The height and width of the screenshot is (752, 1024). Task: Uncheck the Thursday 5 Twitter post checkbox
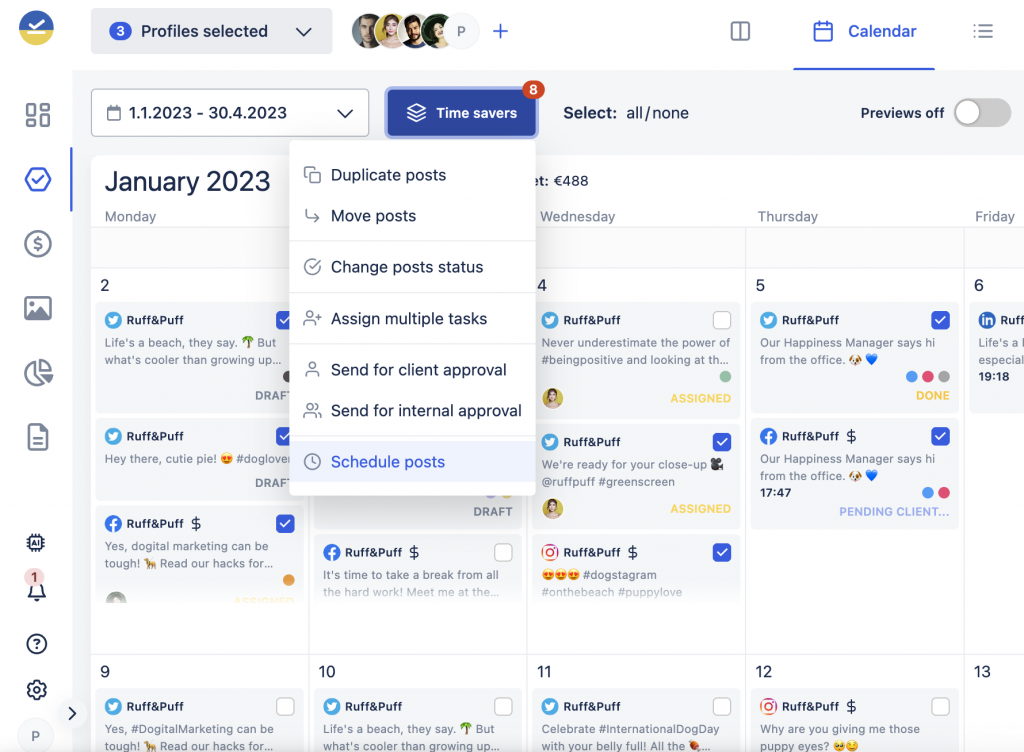[940, 320]
